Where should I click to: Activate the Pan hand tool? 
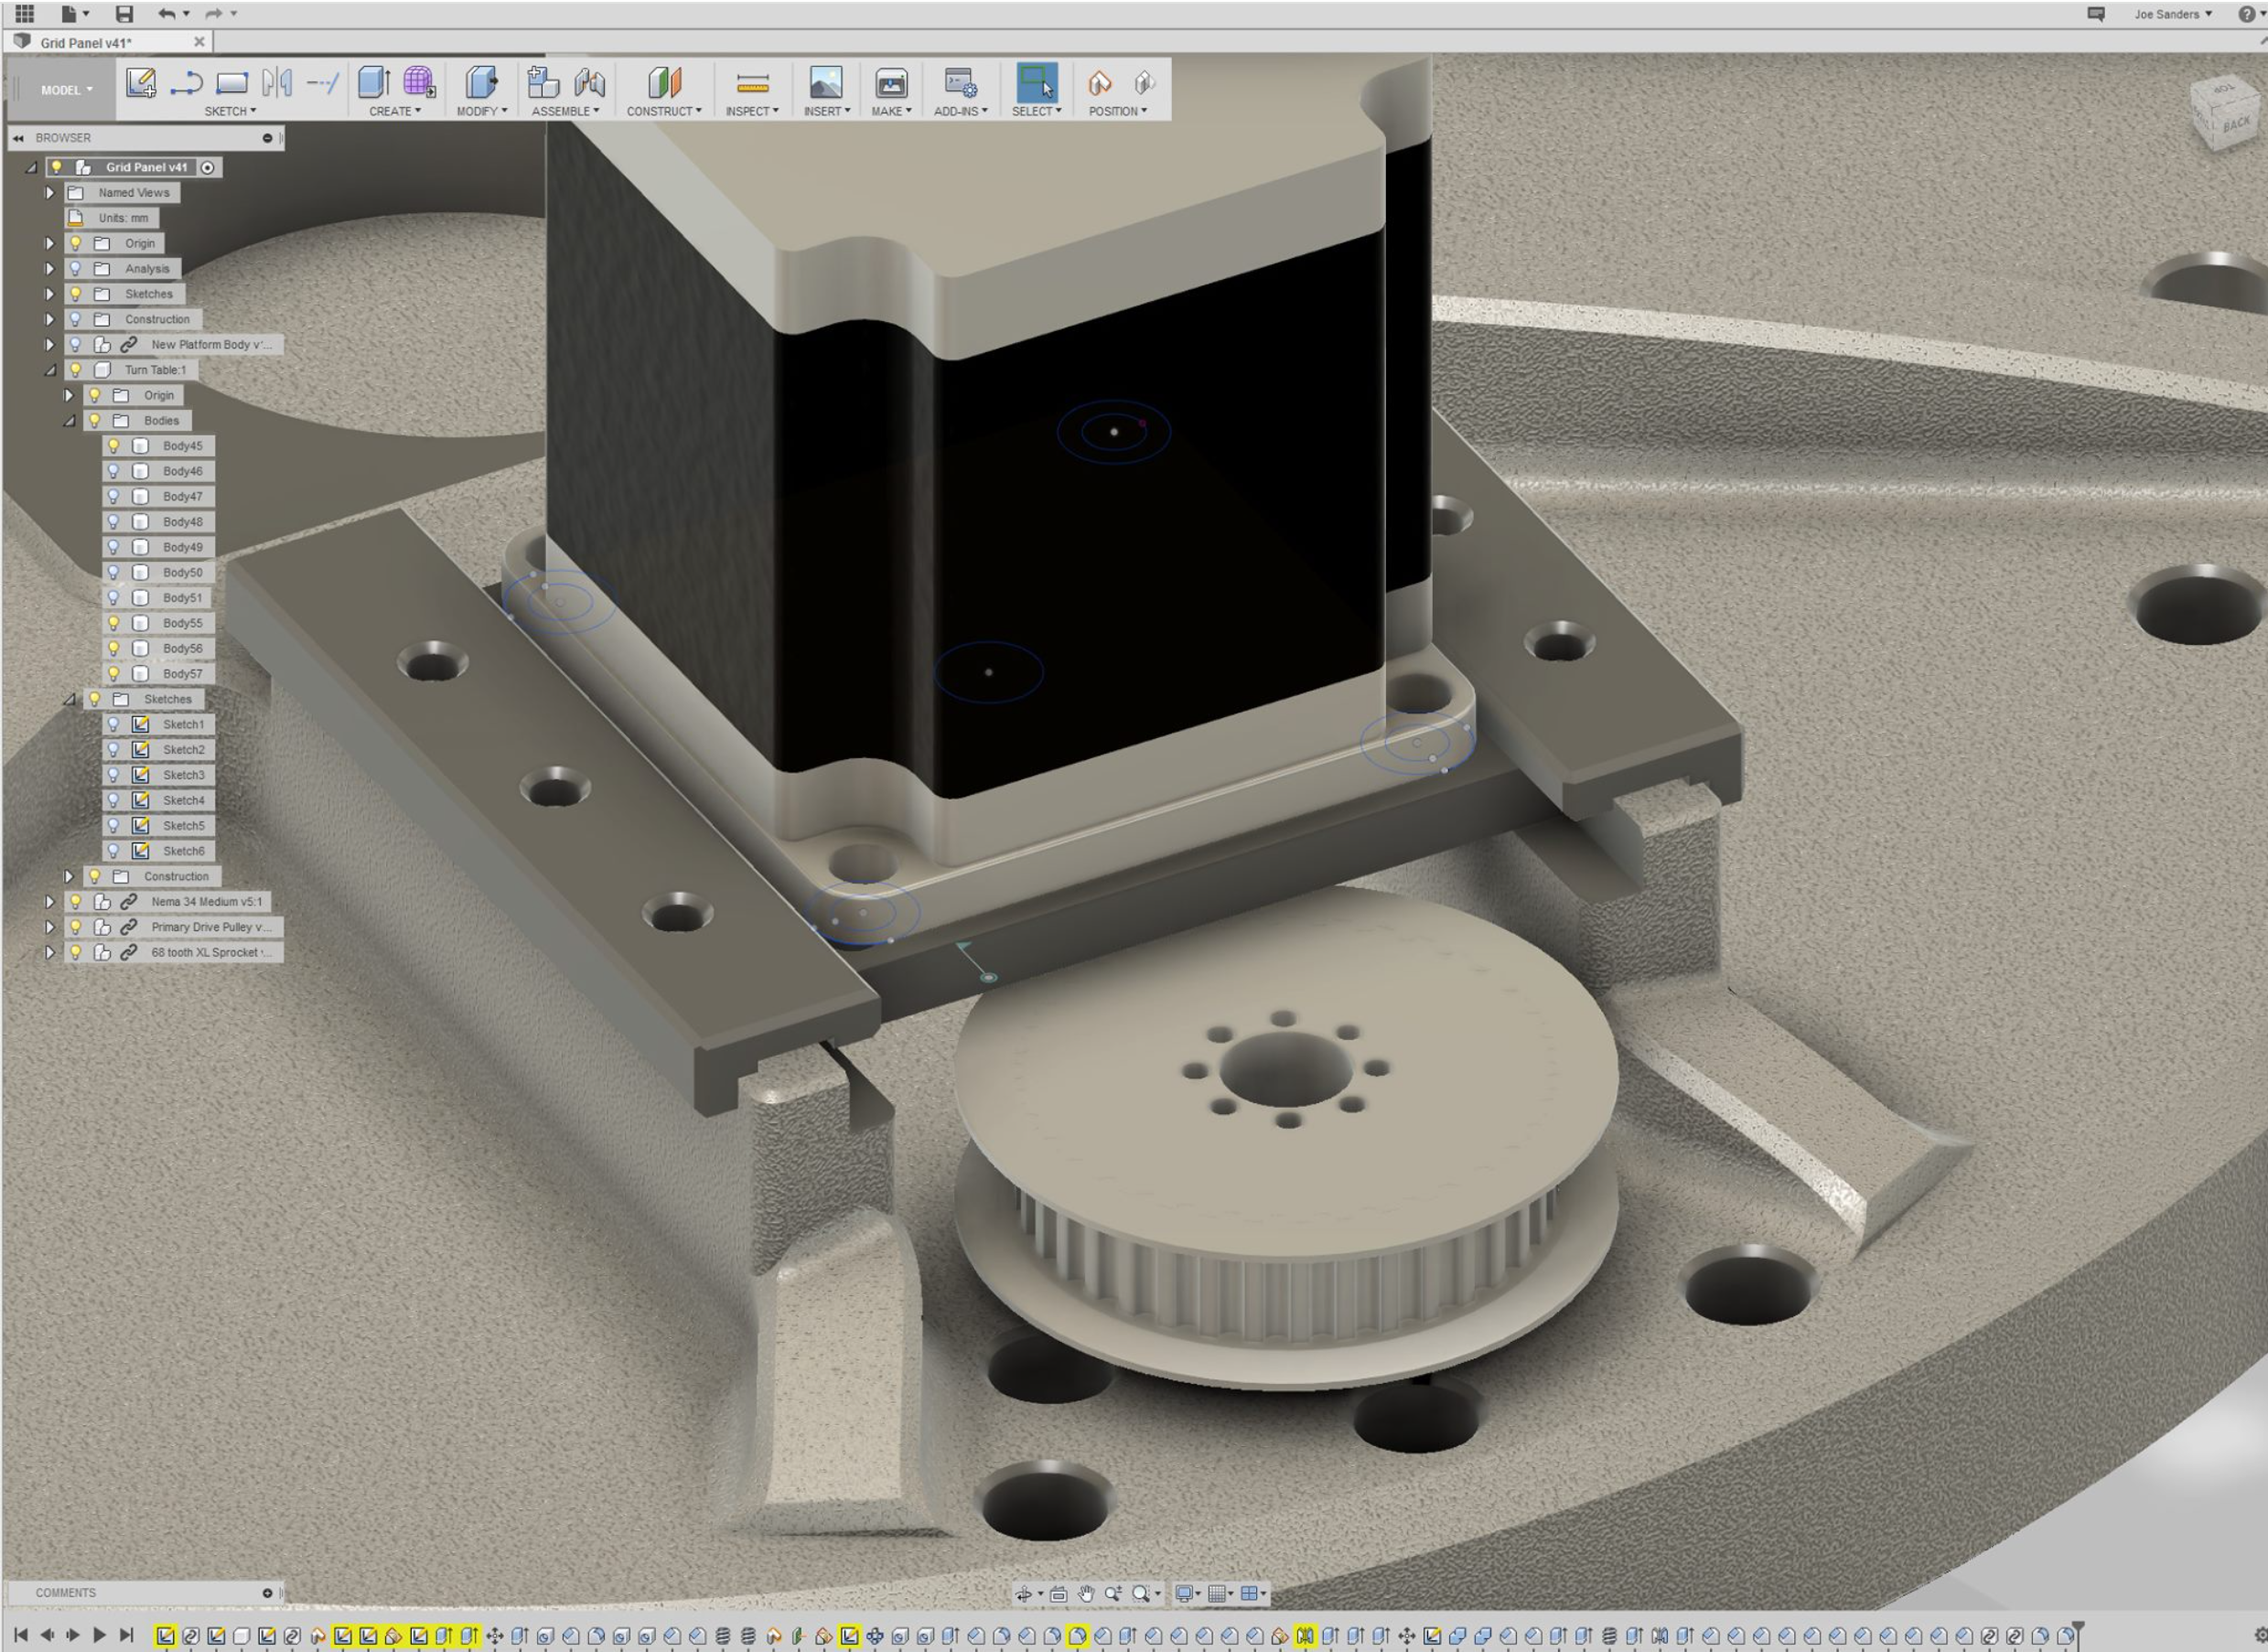pyautogui.click(x=1086, y=1593)
